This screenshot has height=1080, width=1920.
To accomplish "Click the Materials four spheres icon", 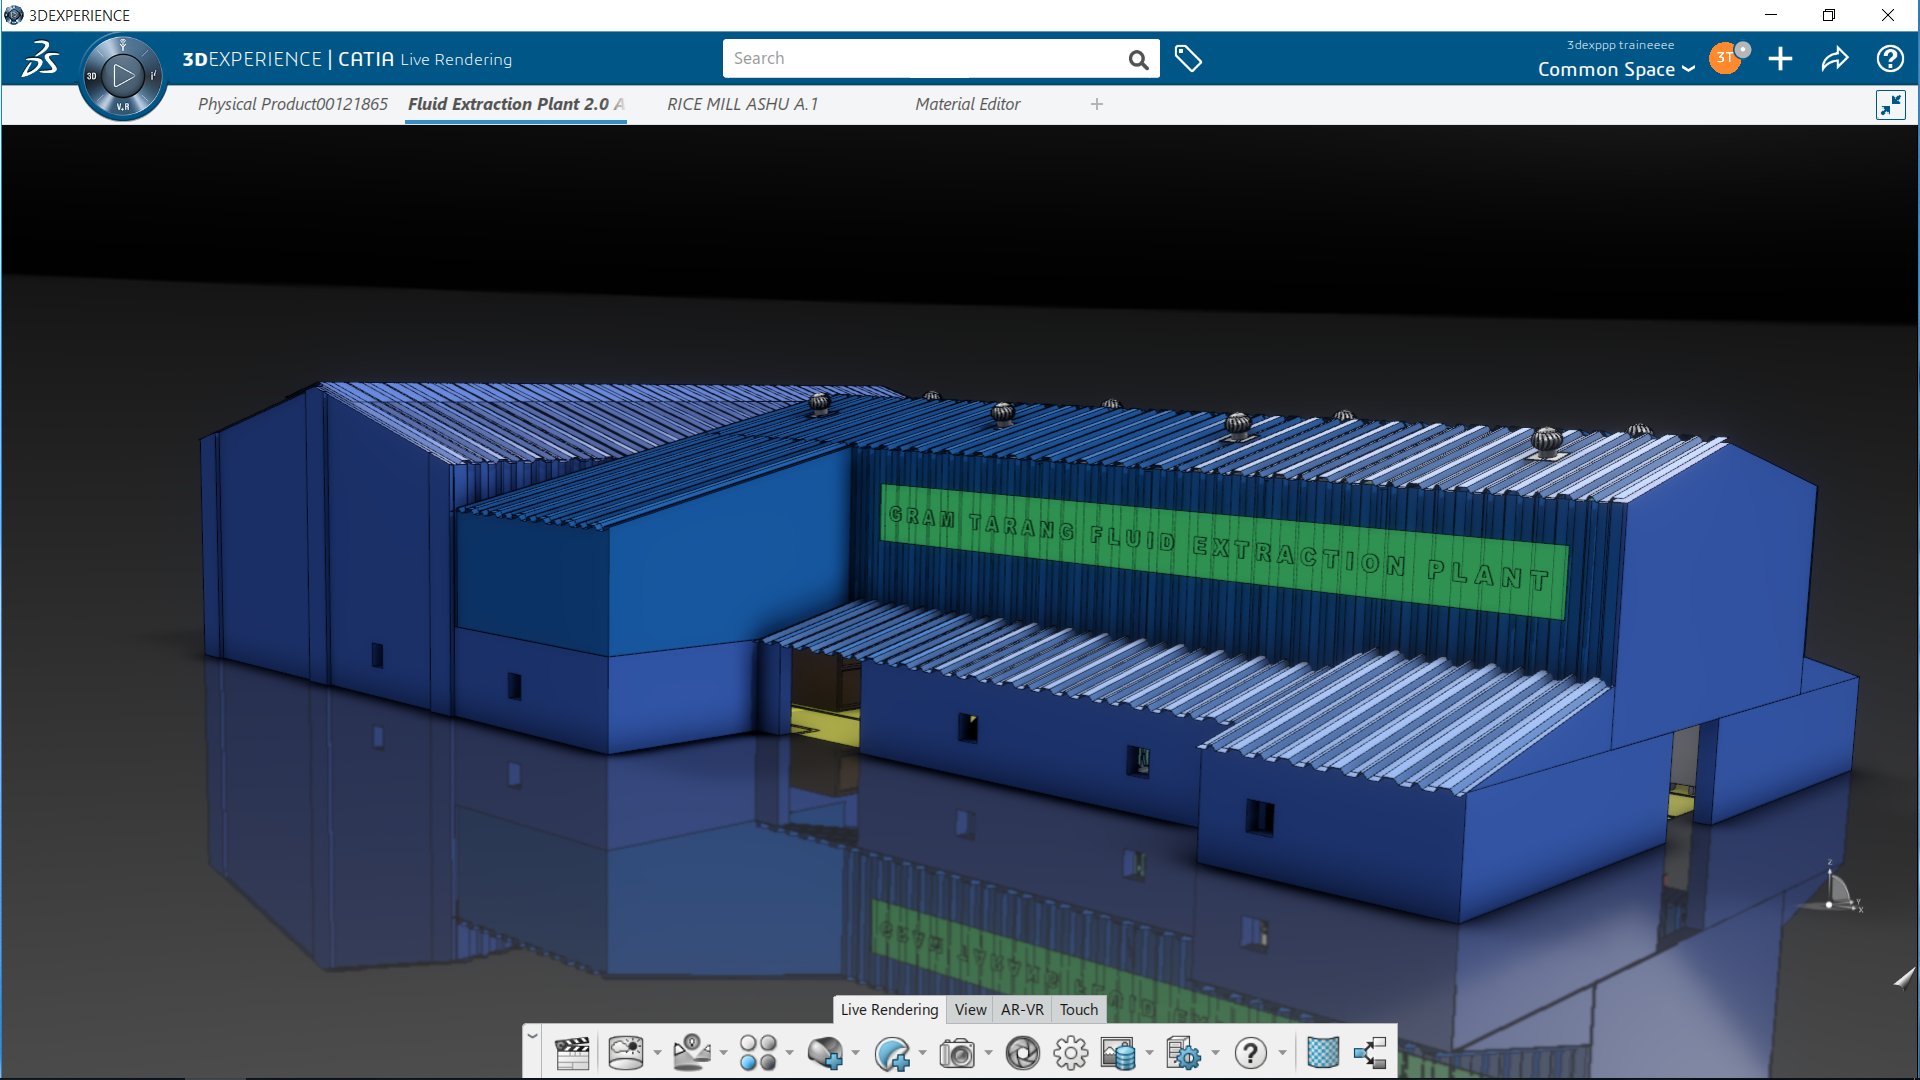I will (758, 1053).
